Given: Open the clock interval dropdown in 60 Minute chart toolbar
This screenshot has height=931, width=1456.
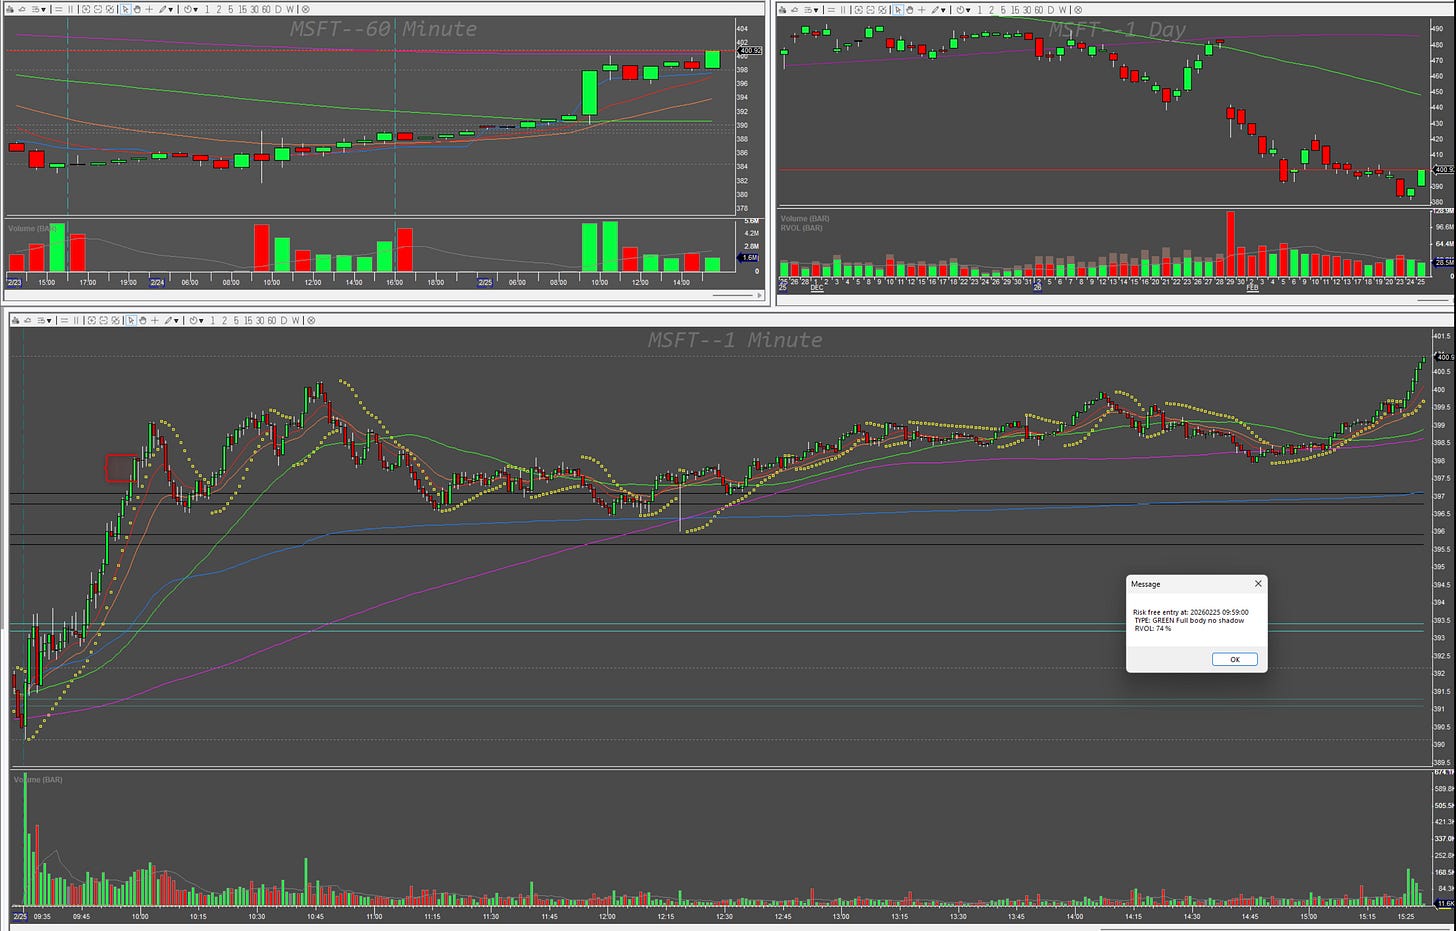Looking at the screenshot, I should tap(191, 9).
